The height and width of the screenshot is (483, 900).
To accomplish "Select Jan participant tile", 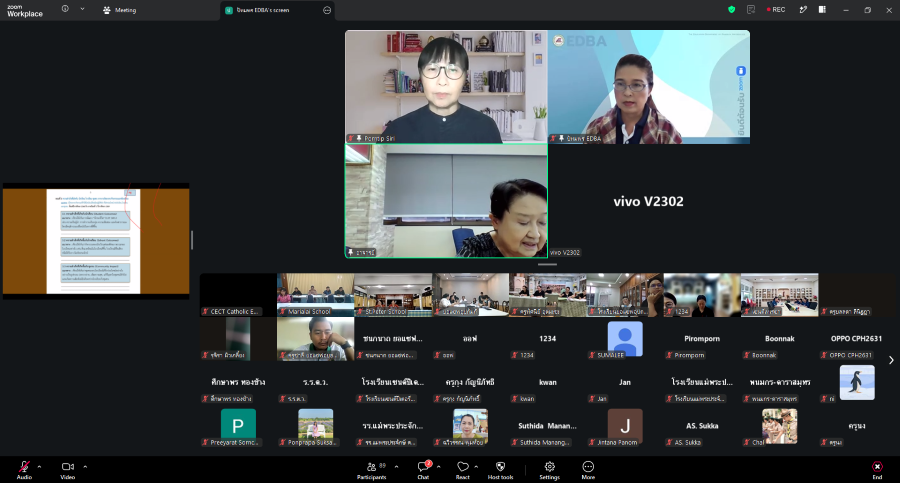I will (624, 384).
